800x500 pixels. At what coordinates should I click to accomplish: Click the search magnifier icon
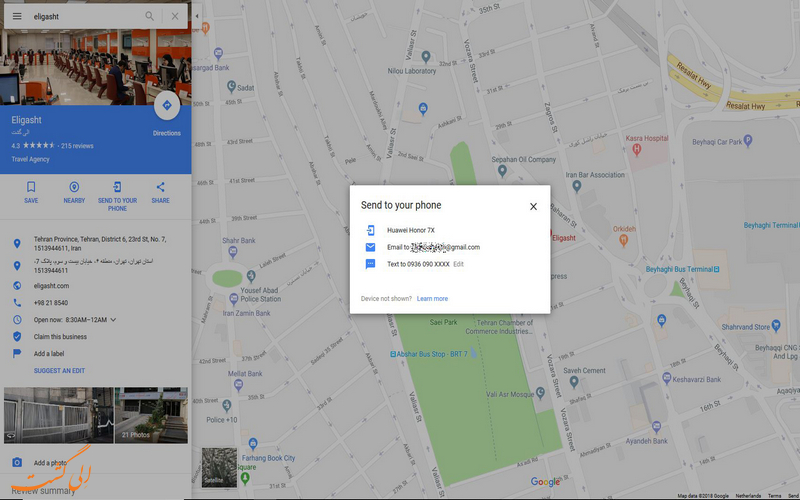coord(149,16)
